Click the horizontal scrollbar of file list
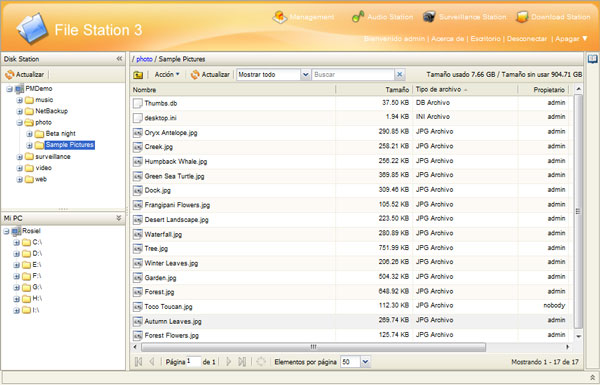600x385 pixels. tap(313, 347)
